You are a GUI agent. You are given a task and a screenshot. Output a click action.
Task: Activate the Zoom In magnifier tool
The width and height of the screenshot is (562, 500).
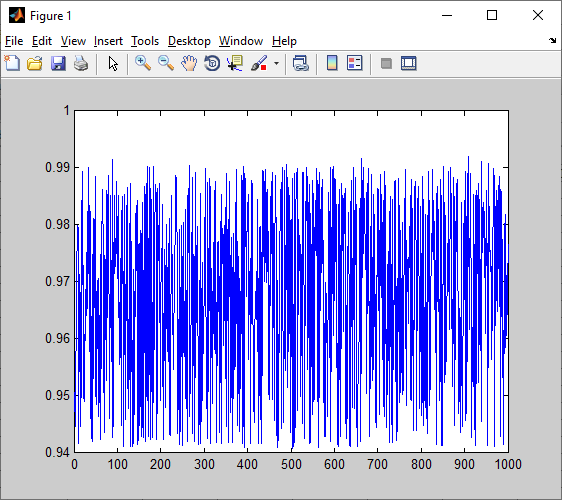(x=143, y=63)
